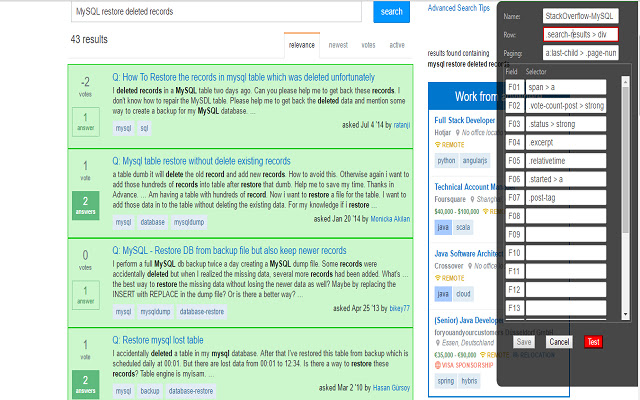Open question 'How To Restore the records in mysql table'
This screenshot has height=400, width=640.
243,76
